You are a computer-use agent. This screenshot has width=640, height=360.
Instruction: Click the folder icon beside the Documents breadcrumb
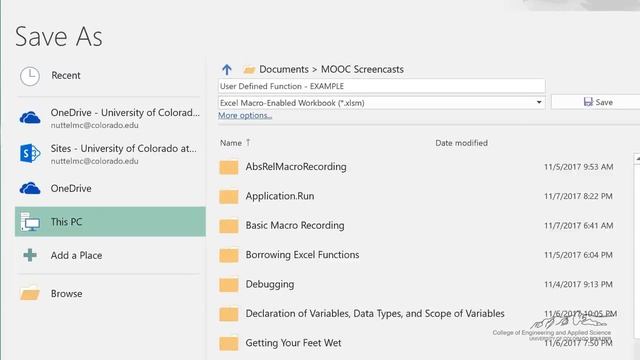[x=249, y=70]
